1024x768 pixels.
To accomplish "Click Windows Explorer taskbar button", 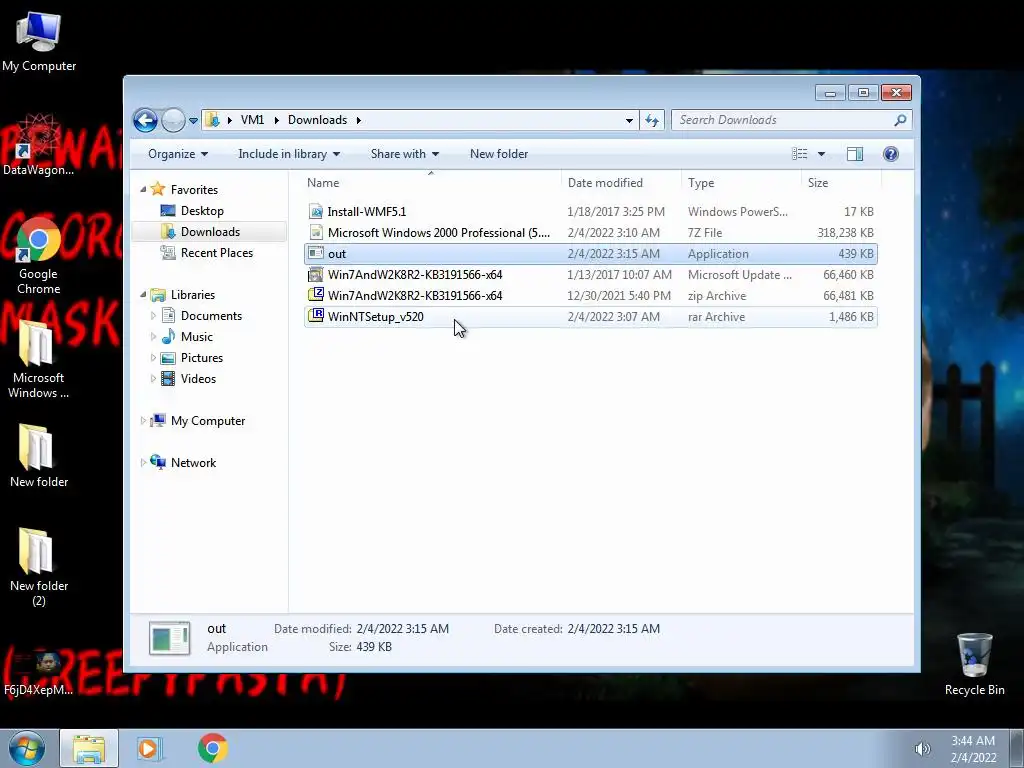I will pyautogui.click(x=89, y=748).
